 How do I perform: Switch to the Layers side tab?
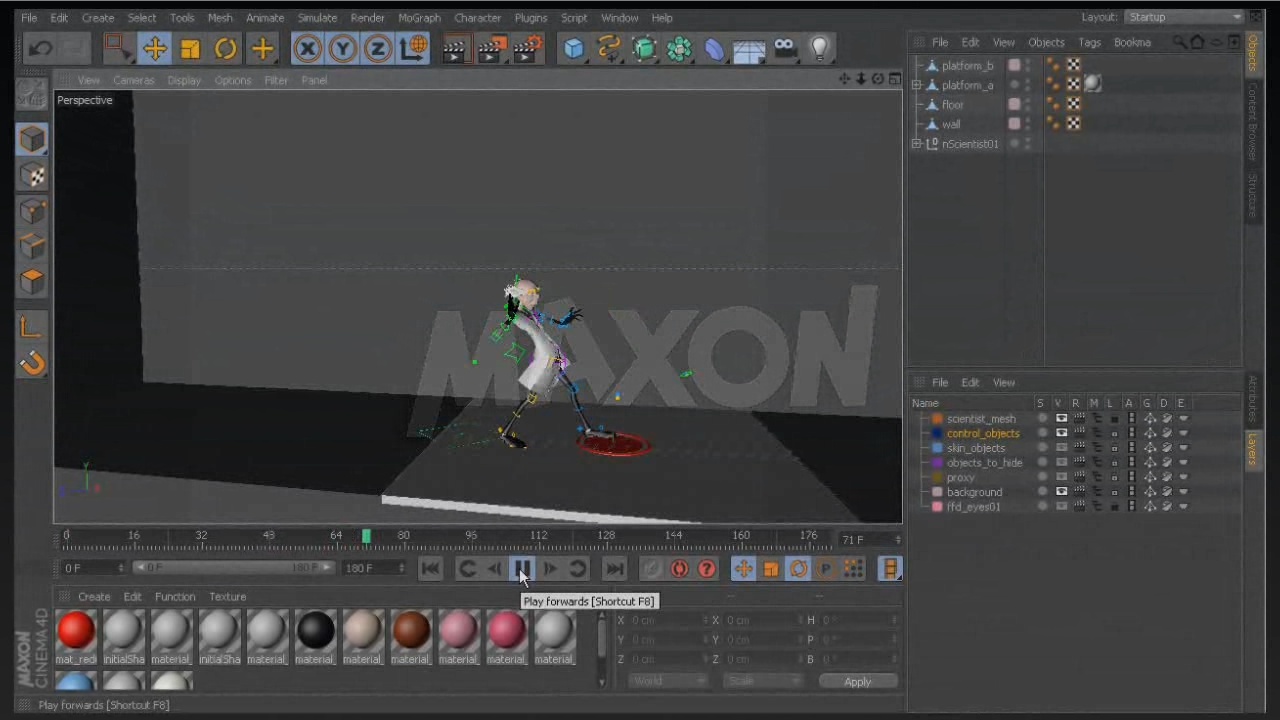pyautogui.click(x=1251, y=449)
